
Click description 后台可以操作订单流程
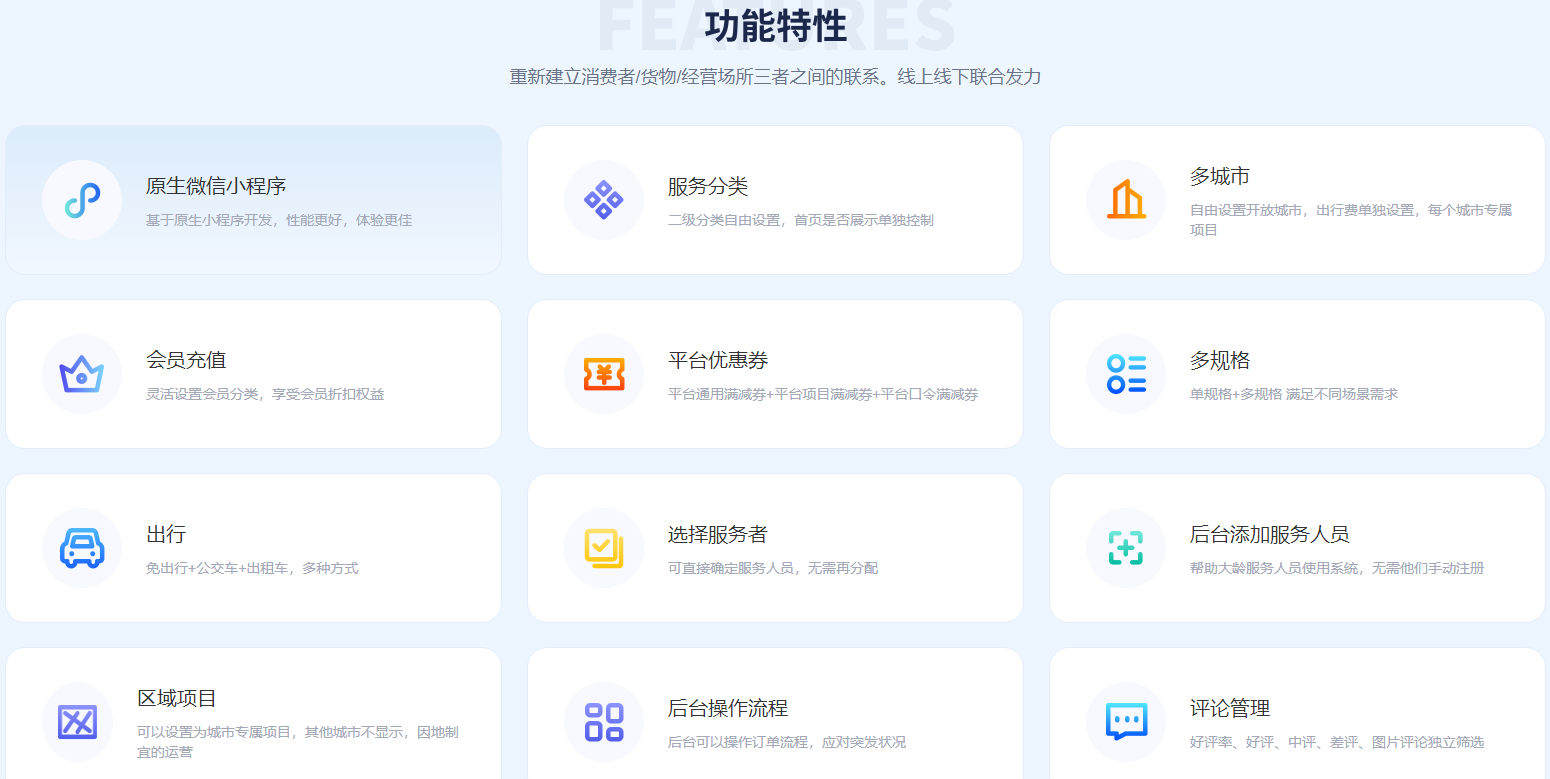pyautogui.click(x=787, y=742)
